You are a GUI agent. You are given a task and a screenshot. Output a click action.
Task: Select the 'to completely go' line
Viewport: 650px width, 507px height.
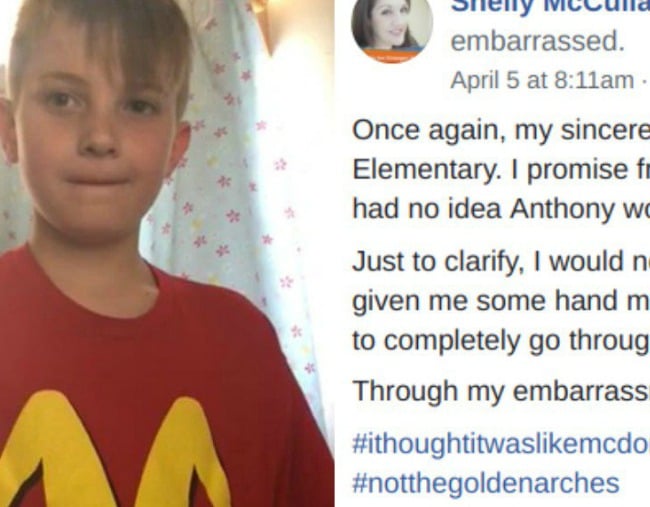(x=501, y=341)
